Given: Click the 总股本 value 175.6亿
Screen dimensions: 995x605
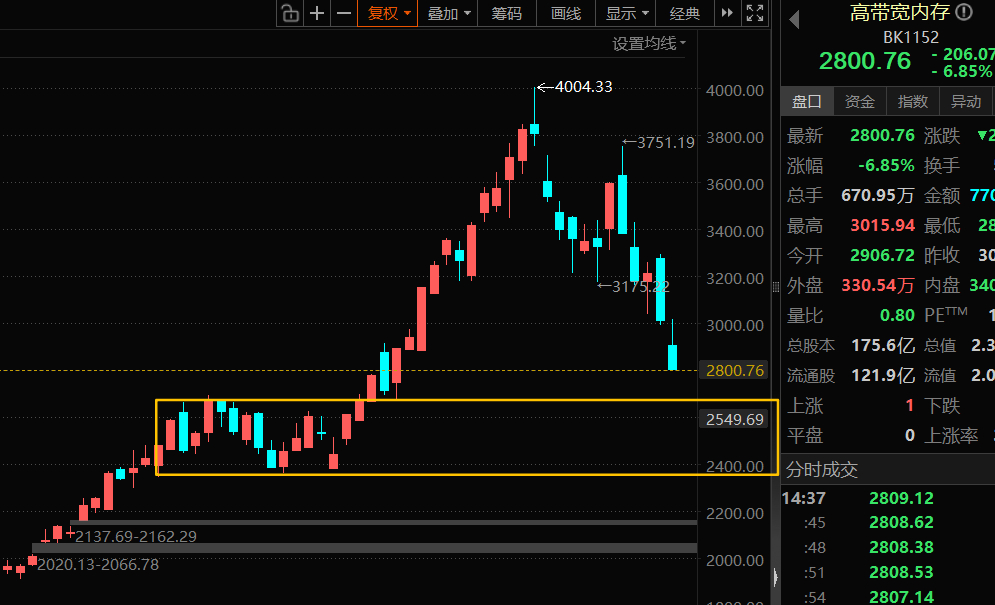Looking at the screenshot, I should pos(883,345).
